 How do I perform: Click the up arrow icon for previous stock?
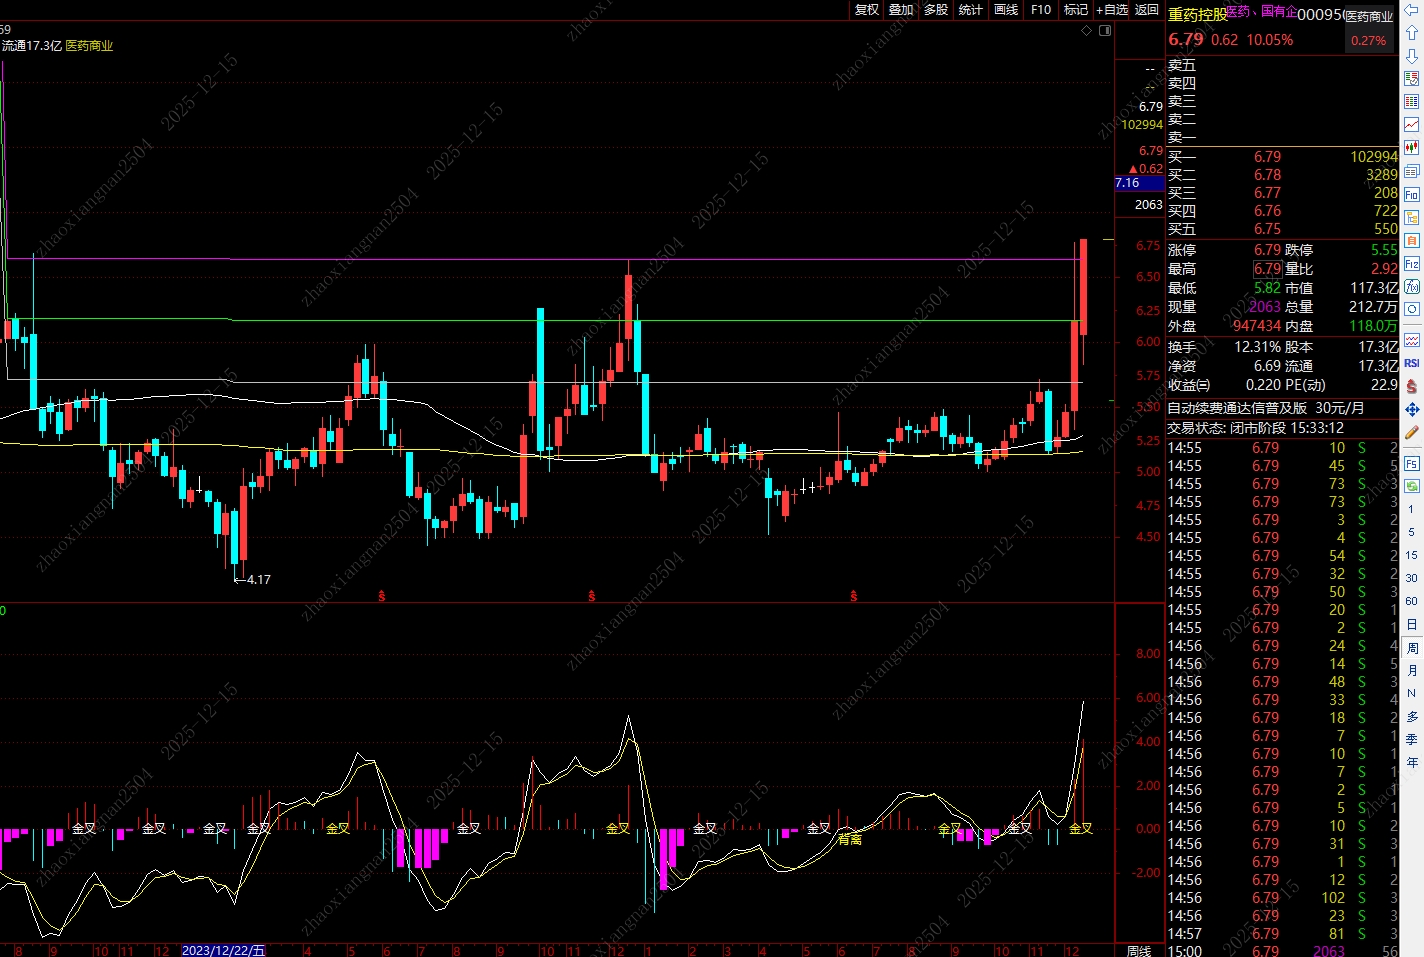[1411, 33]
